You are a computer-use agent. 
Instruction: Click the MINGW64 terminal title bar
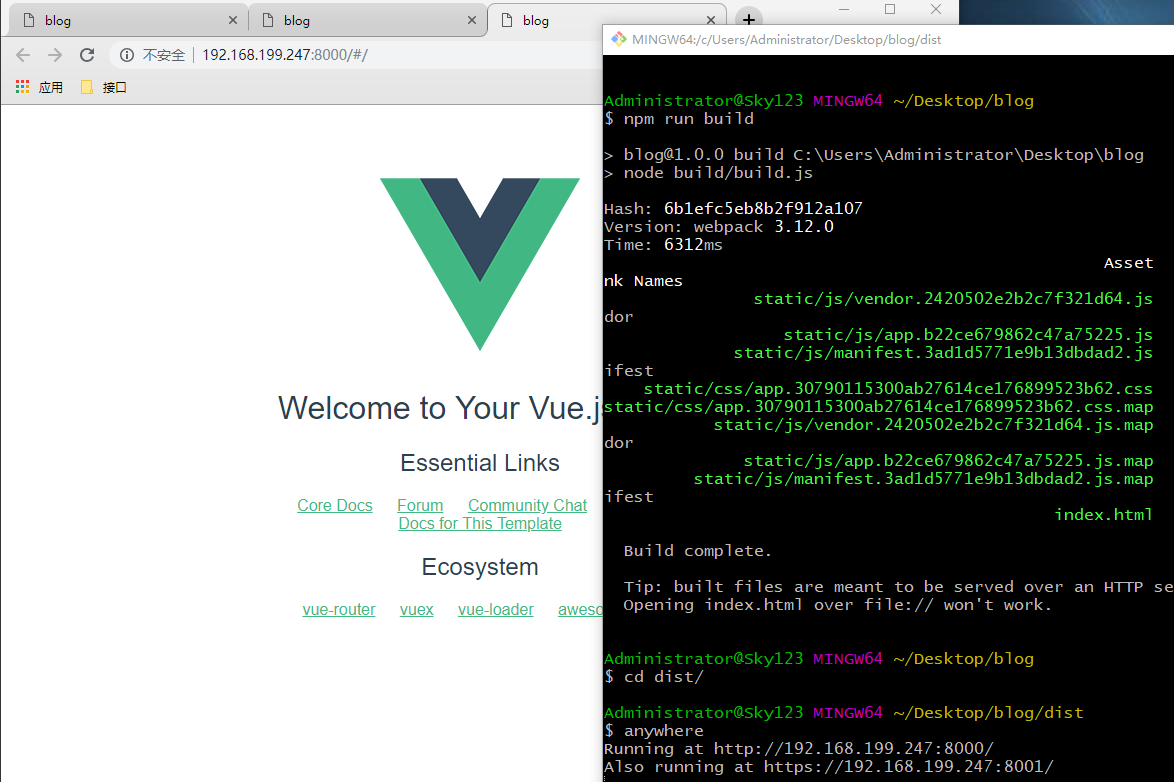click(888, 40)
